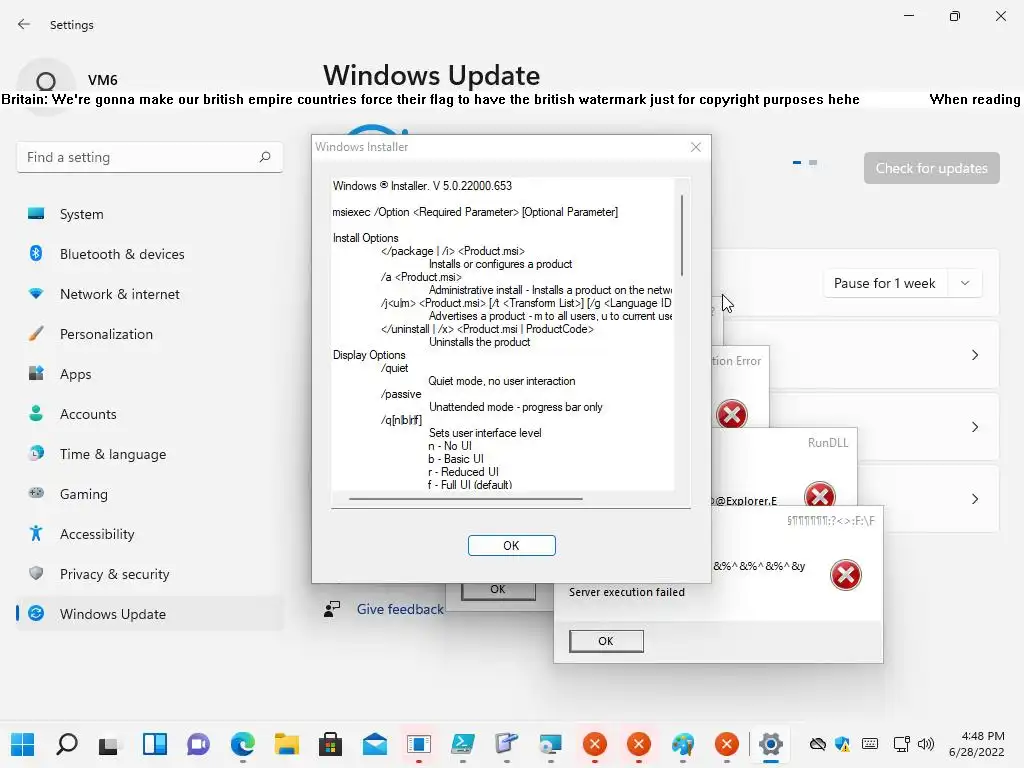Click Pause for 1 week button
The height and width of the screenshot is (768, 1024).
pyautogui.click(x=884, y=283)
